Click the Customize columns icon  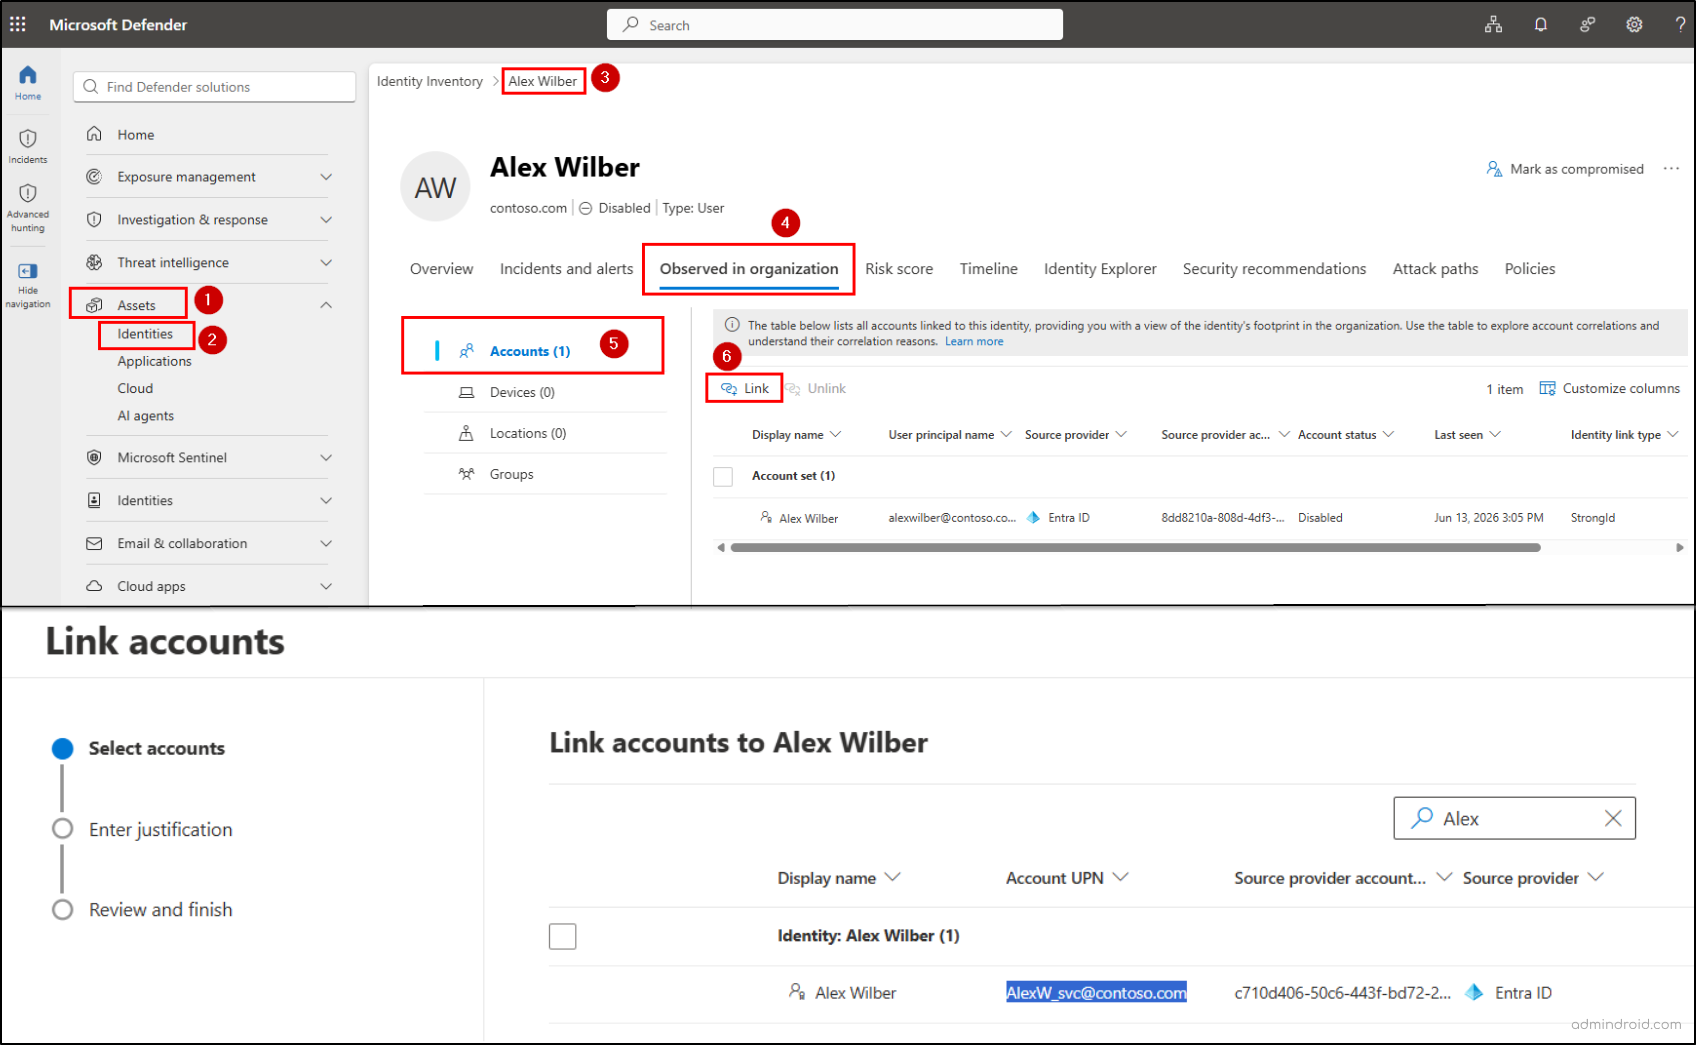(x=1547, y=389)
